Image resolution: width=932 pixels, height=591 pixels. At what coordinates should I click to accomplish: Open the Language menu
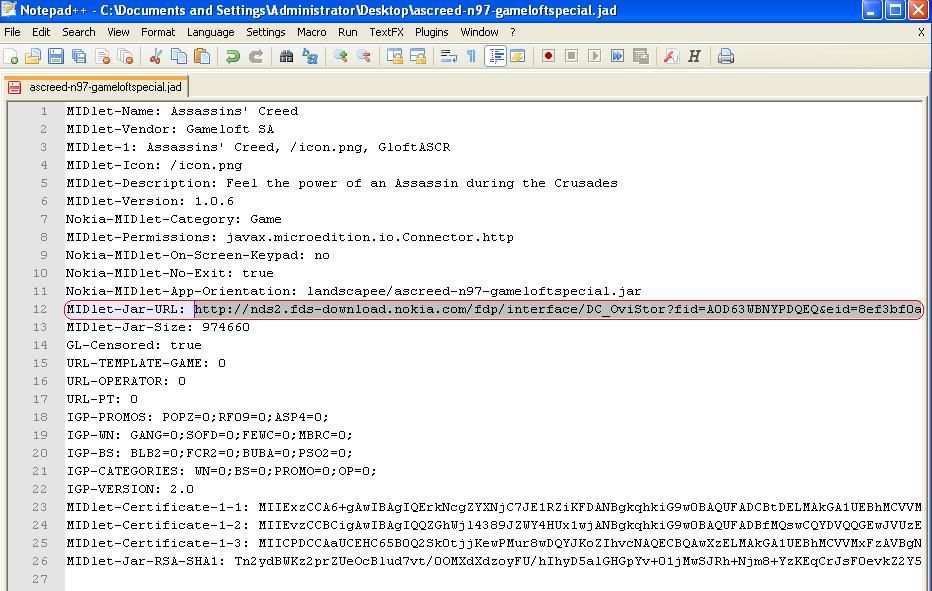click(x=210, y=32)
